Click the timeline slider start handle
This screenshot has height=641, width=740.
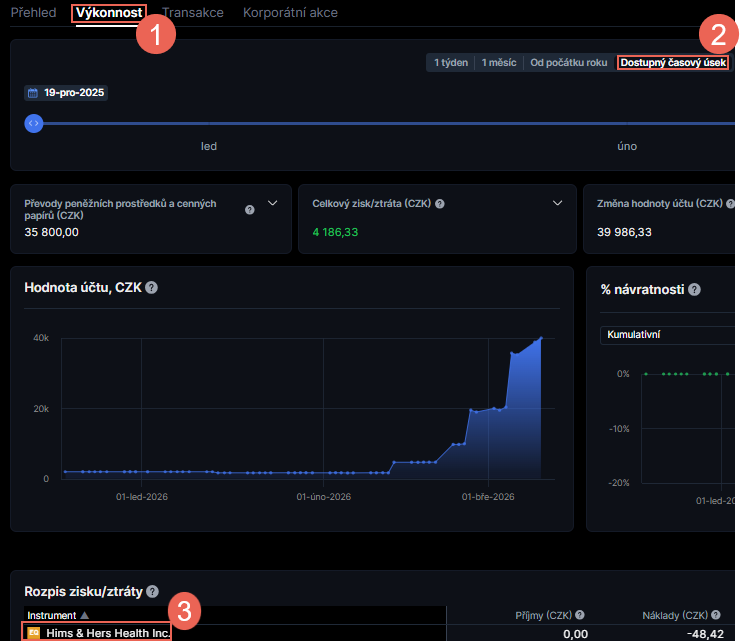pyautogui.click(x=34, y=123)
